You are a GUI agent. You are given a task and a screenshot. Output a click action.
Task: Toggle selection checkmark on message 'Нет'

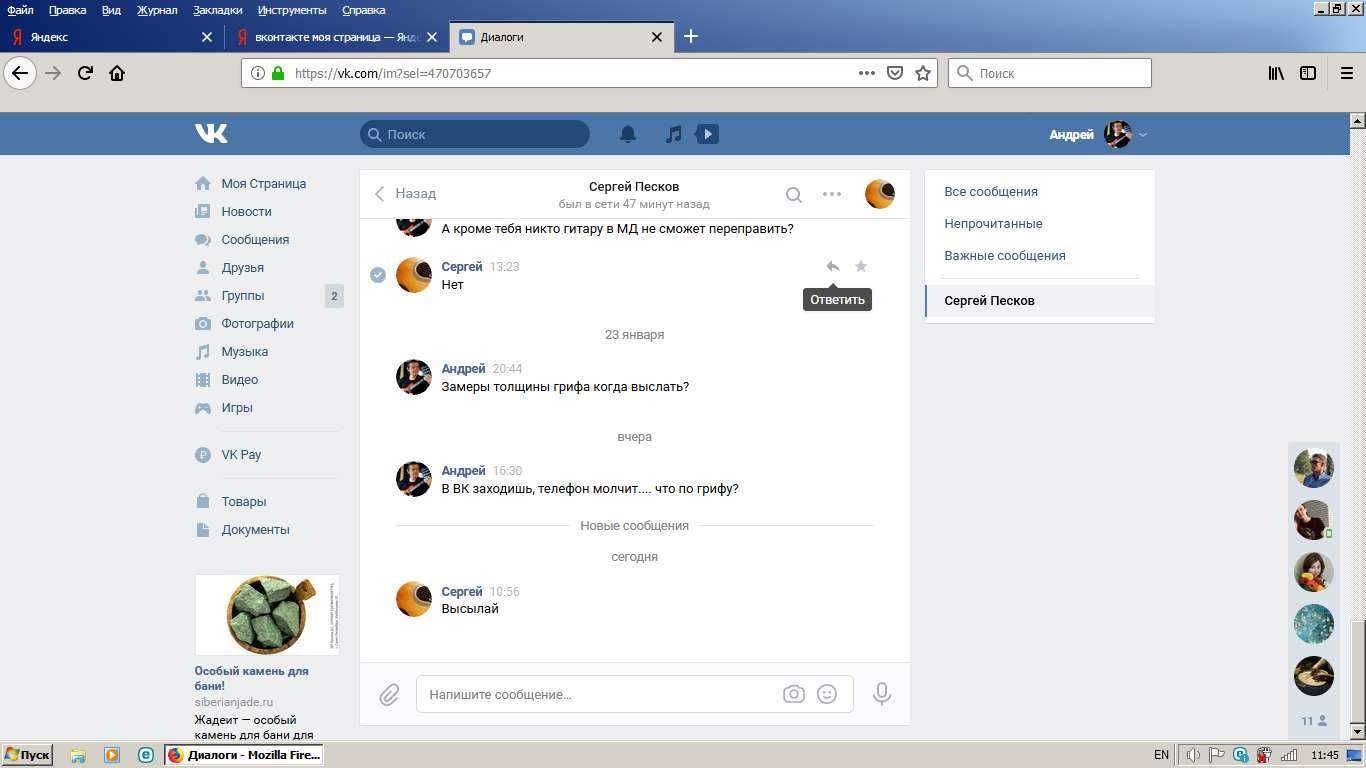[378, 275]
